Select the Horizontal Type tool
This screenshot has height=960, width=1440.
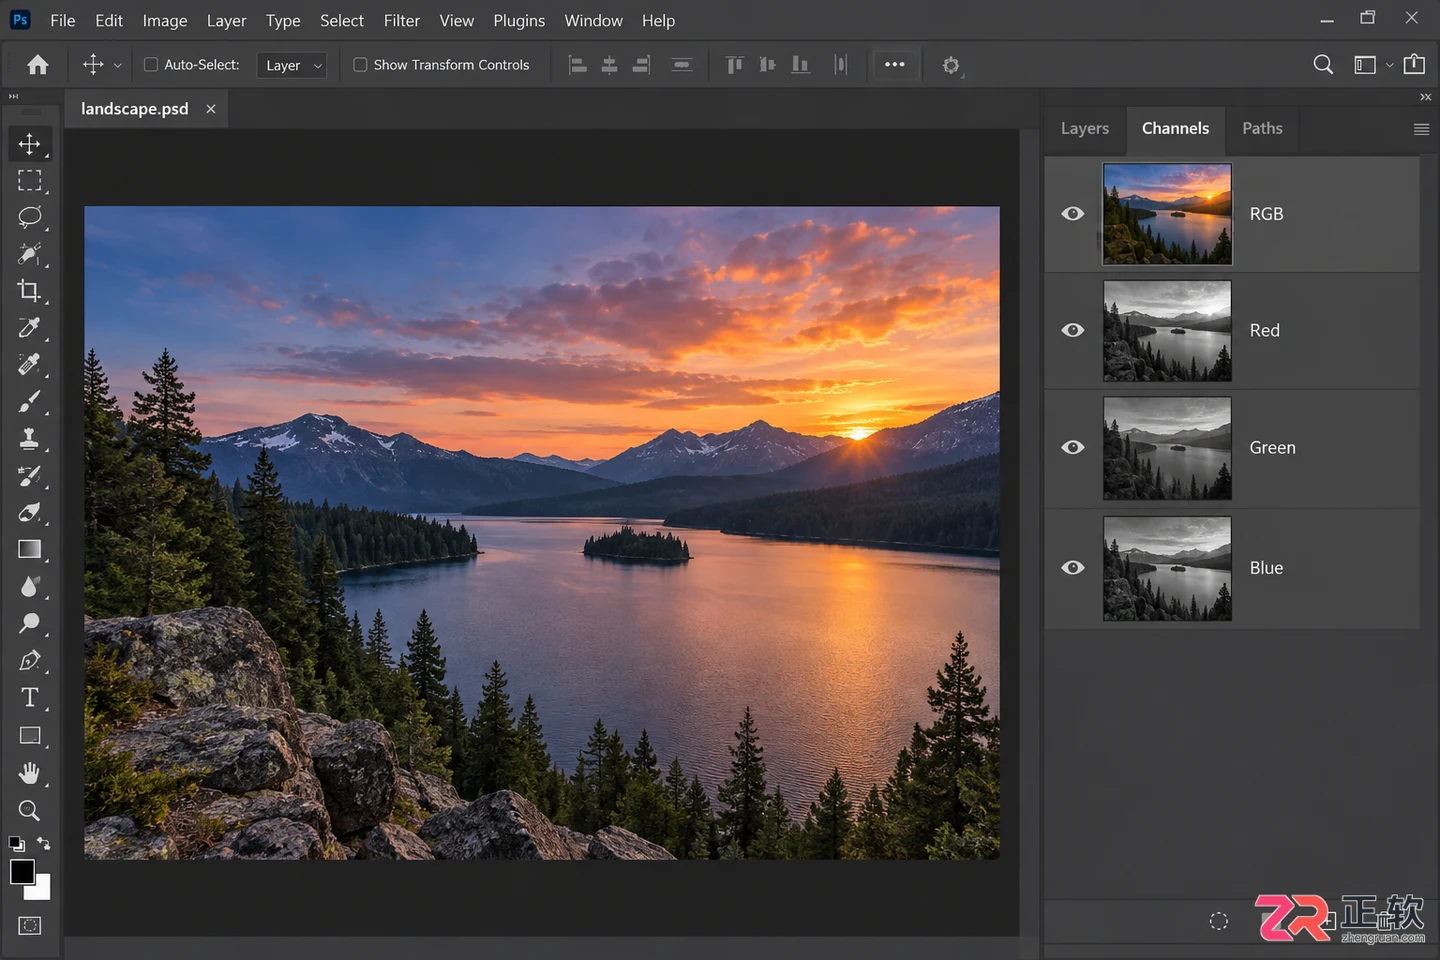coord(30,697)
